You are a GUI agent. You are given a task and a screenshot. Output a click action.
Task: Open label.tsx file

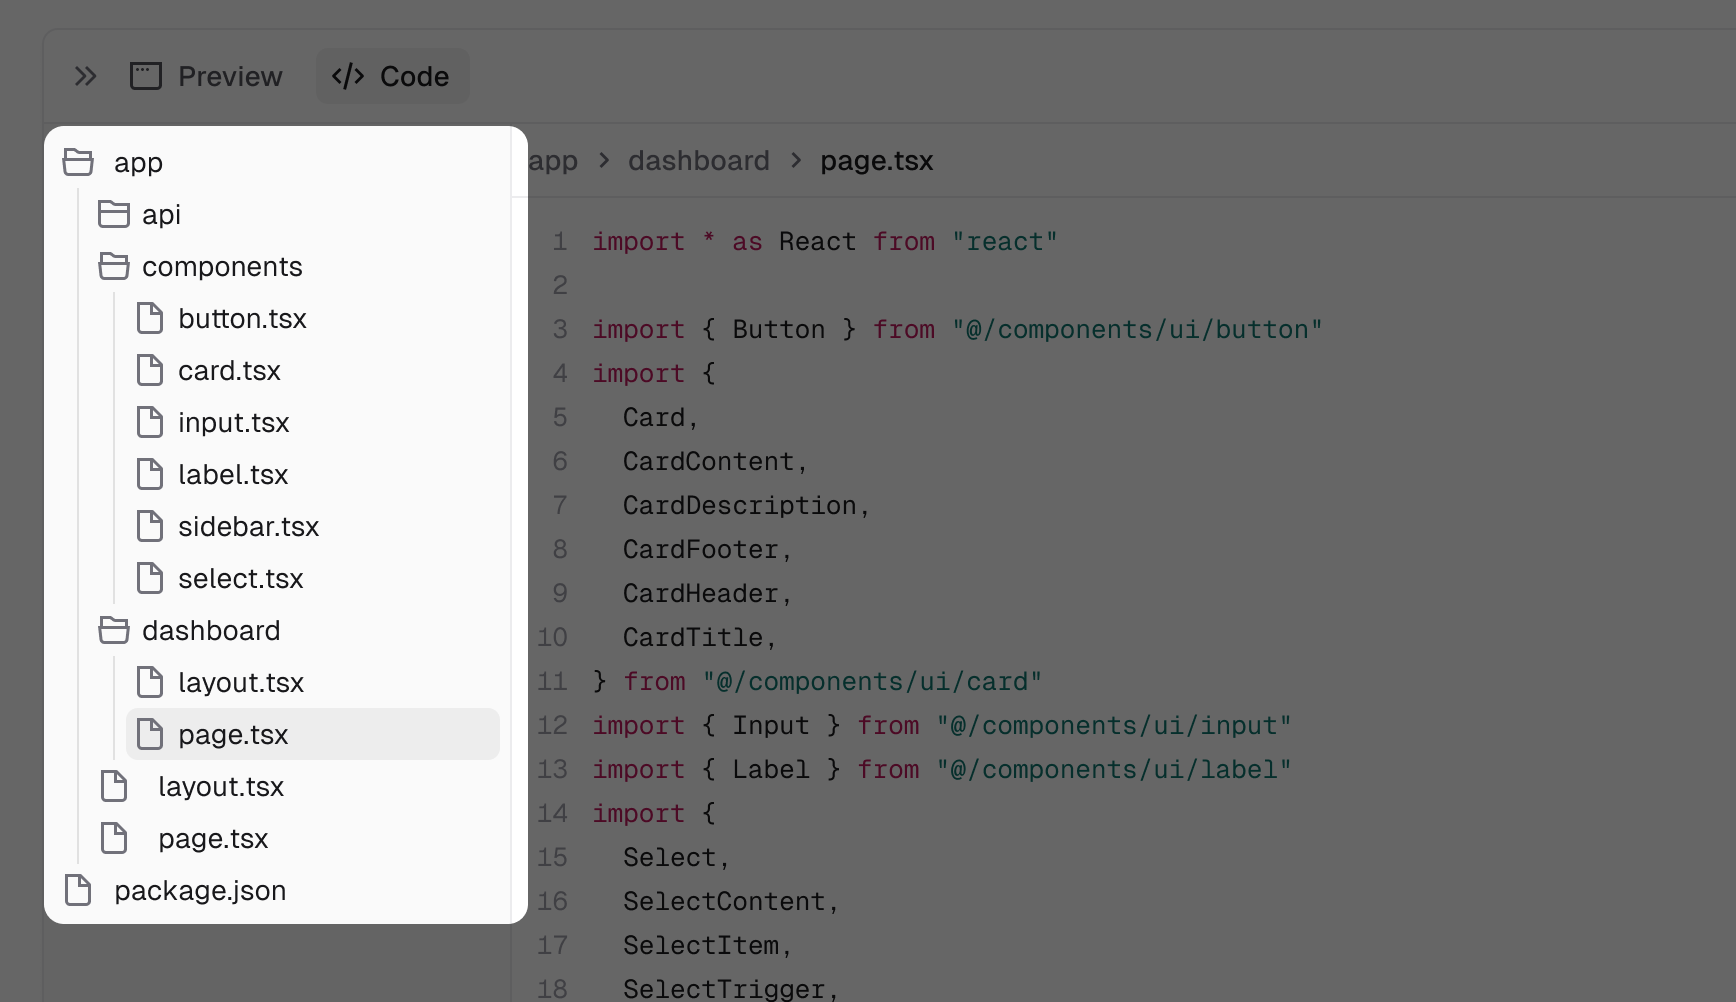tap(233, 474)
